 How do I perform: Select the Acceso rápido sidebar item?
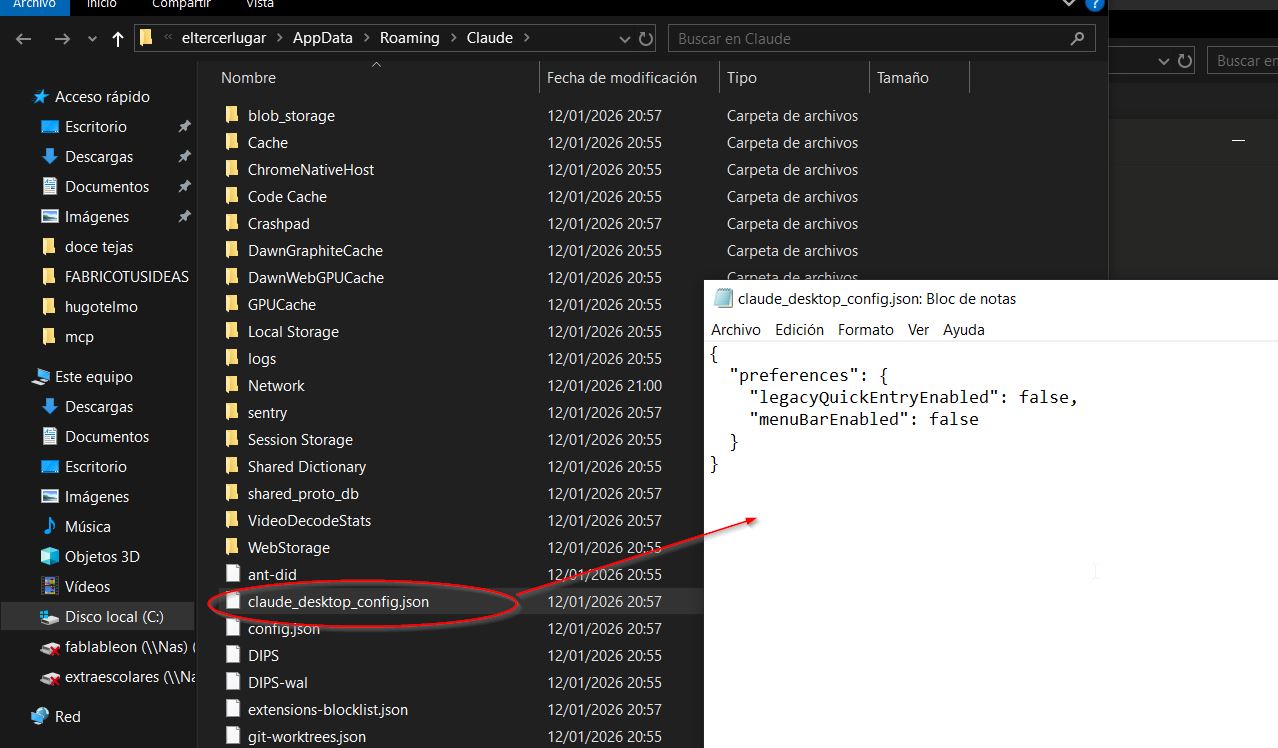pyautogui.click(x=102, y=97)
